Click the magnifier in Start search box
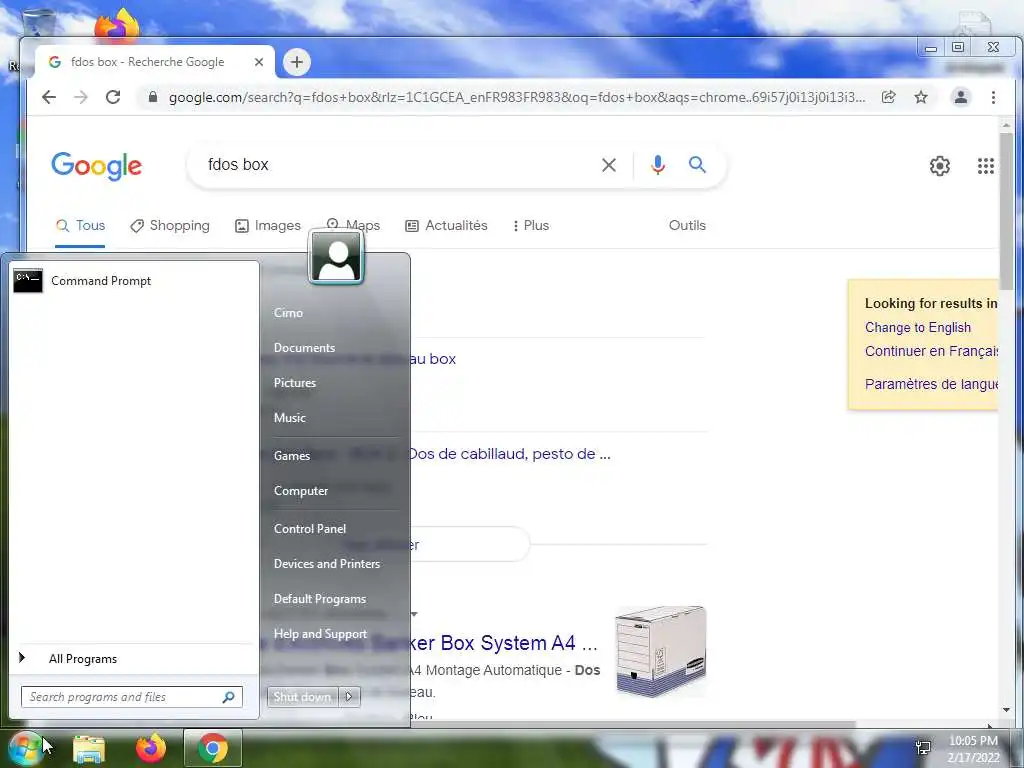 point(229,697)
